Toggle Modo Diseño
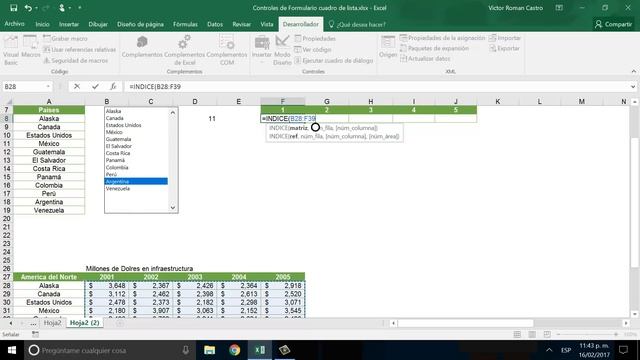 [282, 50]
